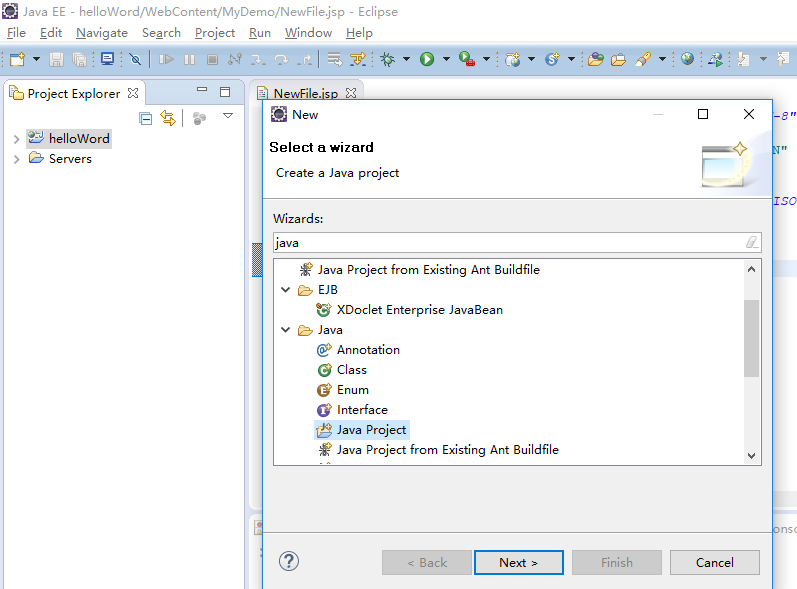Expand the helloWord project node
Screen dimensions: 797x589
[x=16, y=139]
